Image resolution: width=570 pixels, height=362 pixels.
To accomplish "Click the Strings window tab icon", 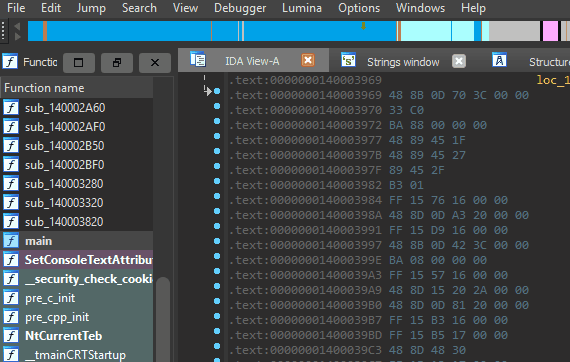I will 348,60.
